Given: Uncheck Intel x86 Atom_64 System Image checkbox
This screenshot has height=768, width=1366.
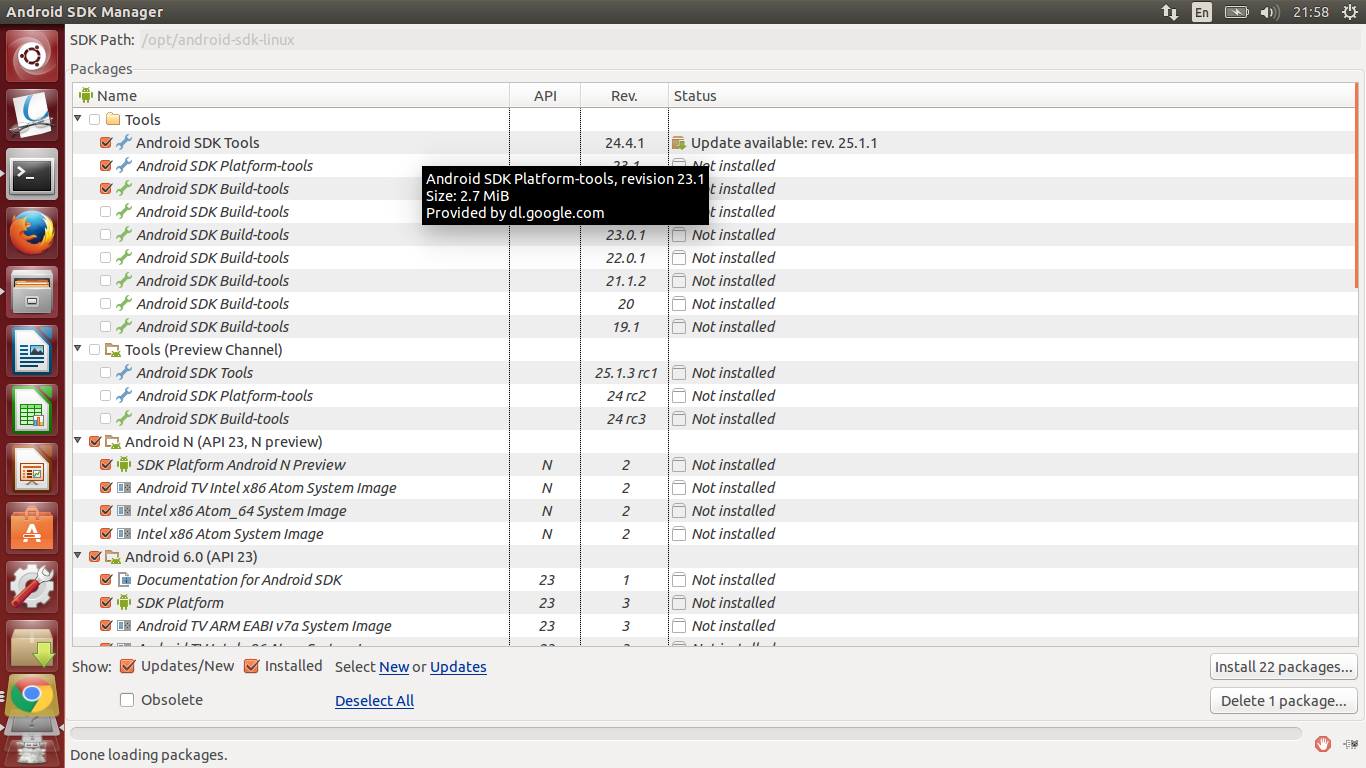Looking at the screenshot, I should (106, 510).
